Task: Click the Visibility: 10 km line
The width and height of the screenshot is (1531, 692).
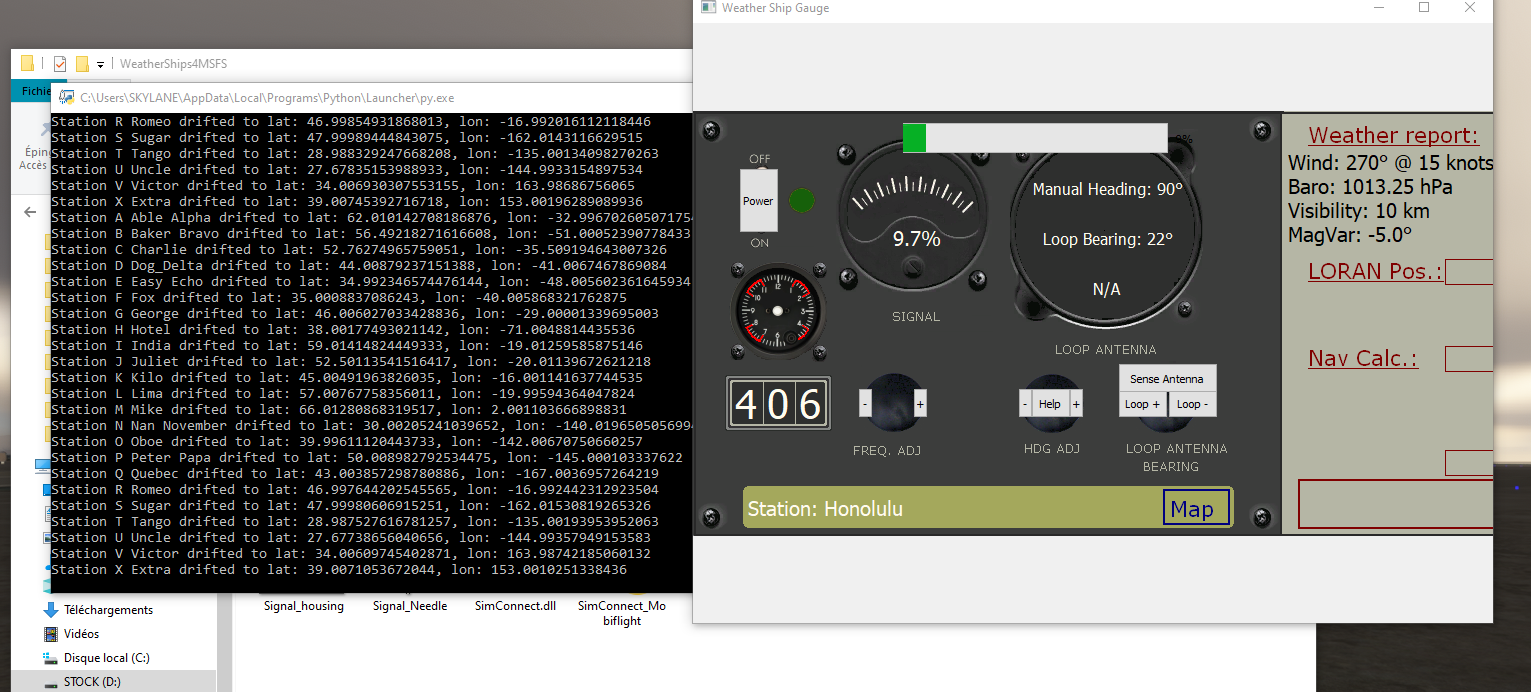Action: 1359,211
